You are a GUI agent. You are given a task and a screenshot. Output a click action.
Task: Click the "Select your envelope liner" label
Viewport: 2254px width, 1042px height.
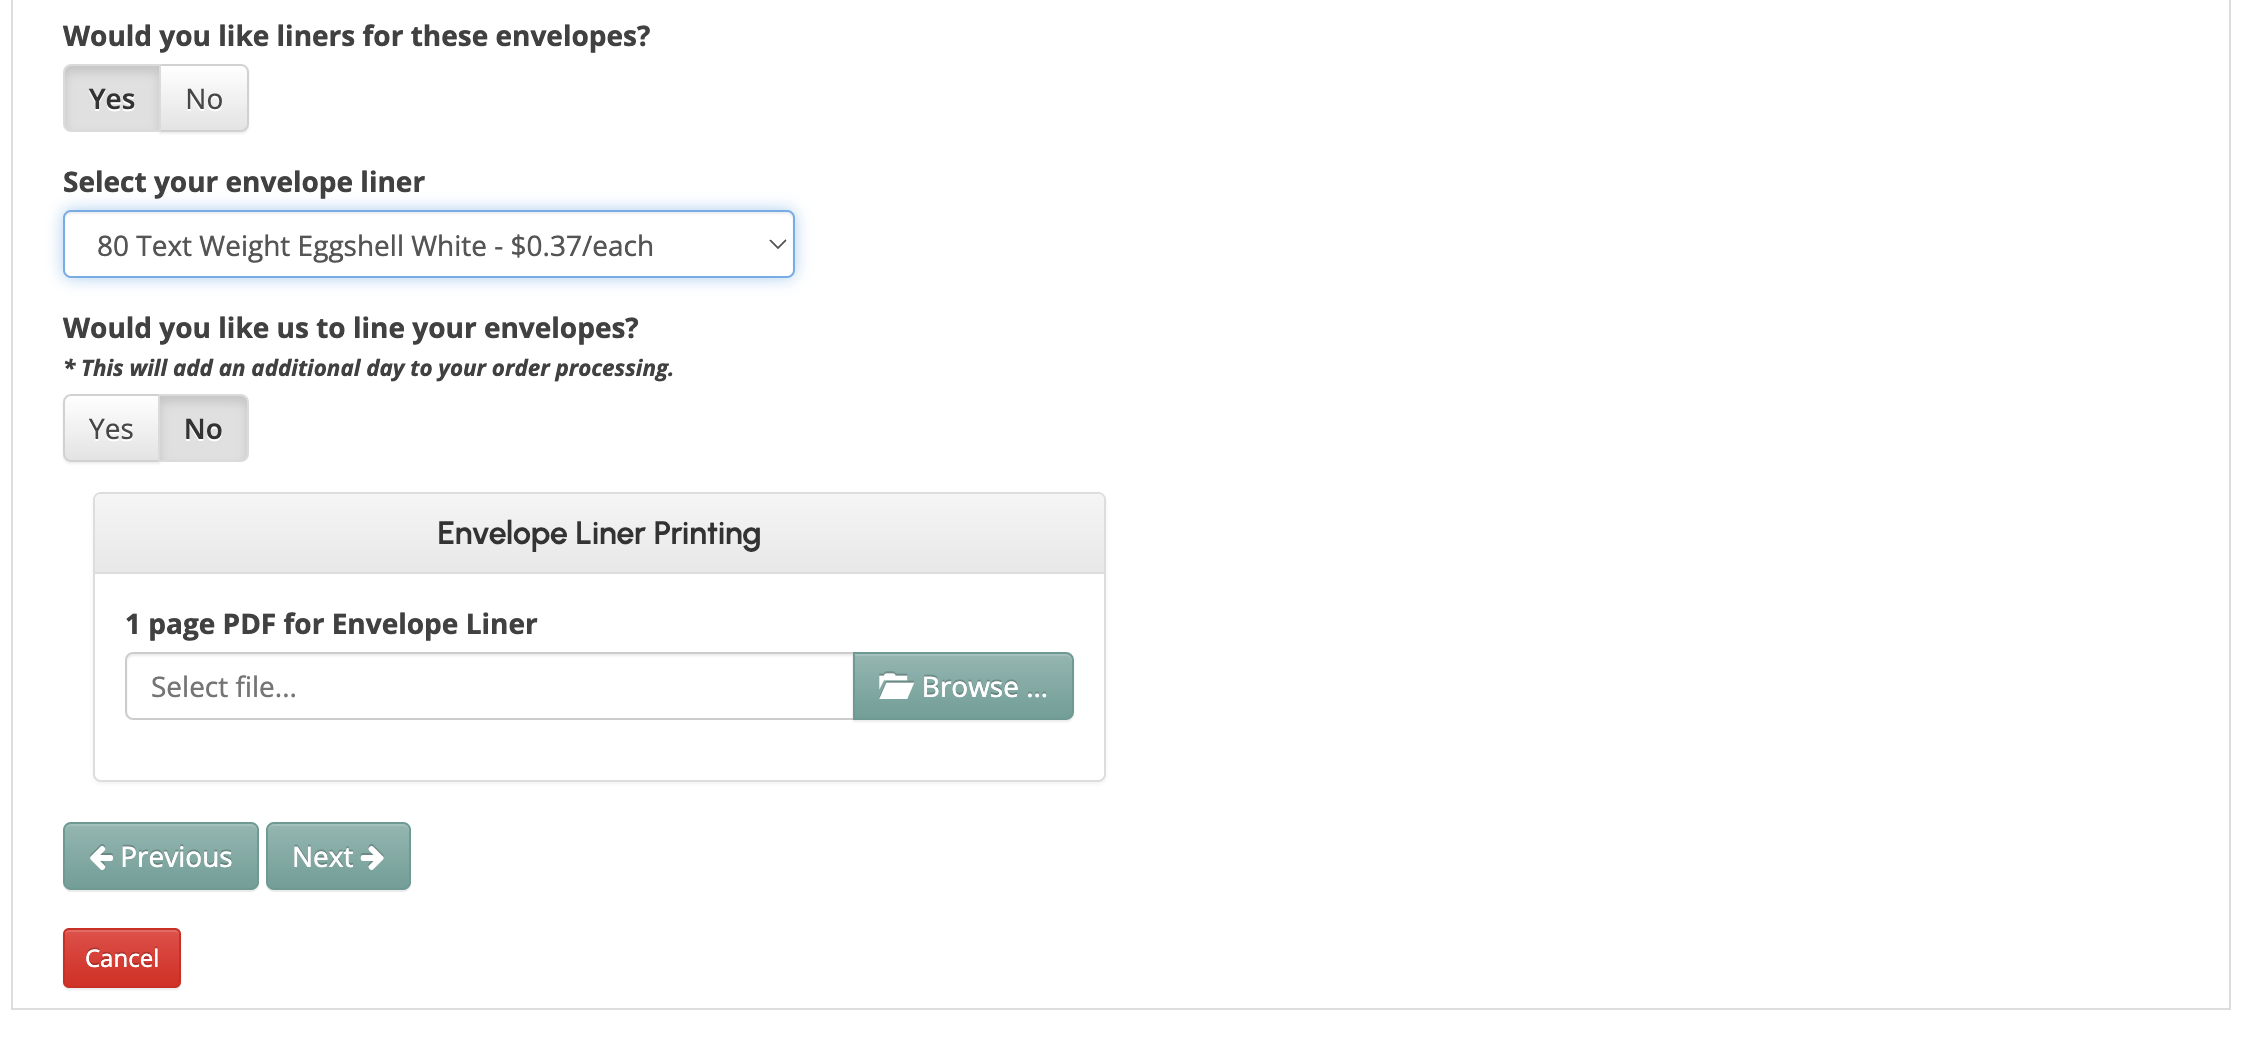click(x=244, y=182)
